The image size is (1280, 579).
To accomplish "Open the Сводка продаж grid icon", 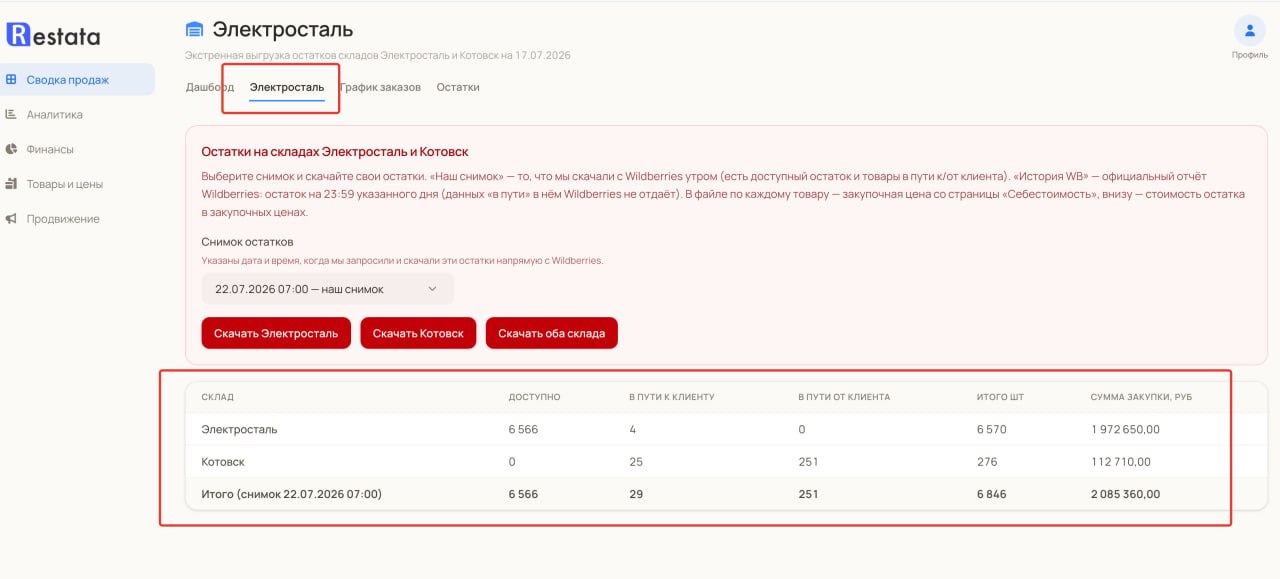I will click(x=11, y=80).
